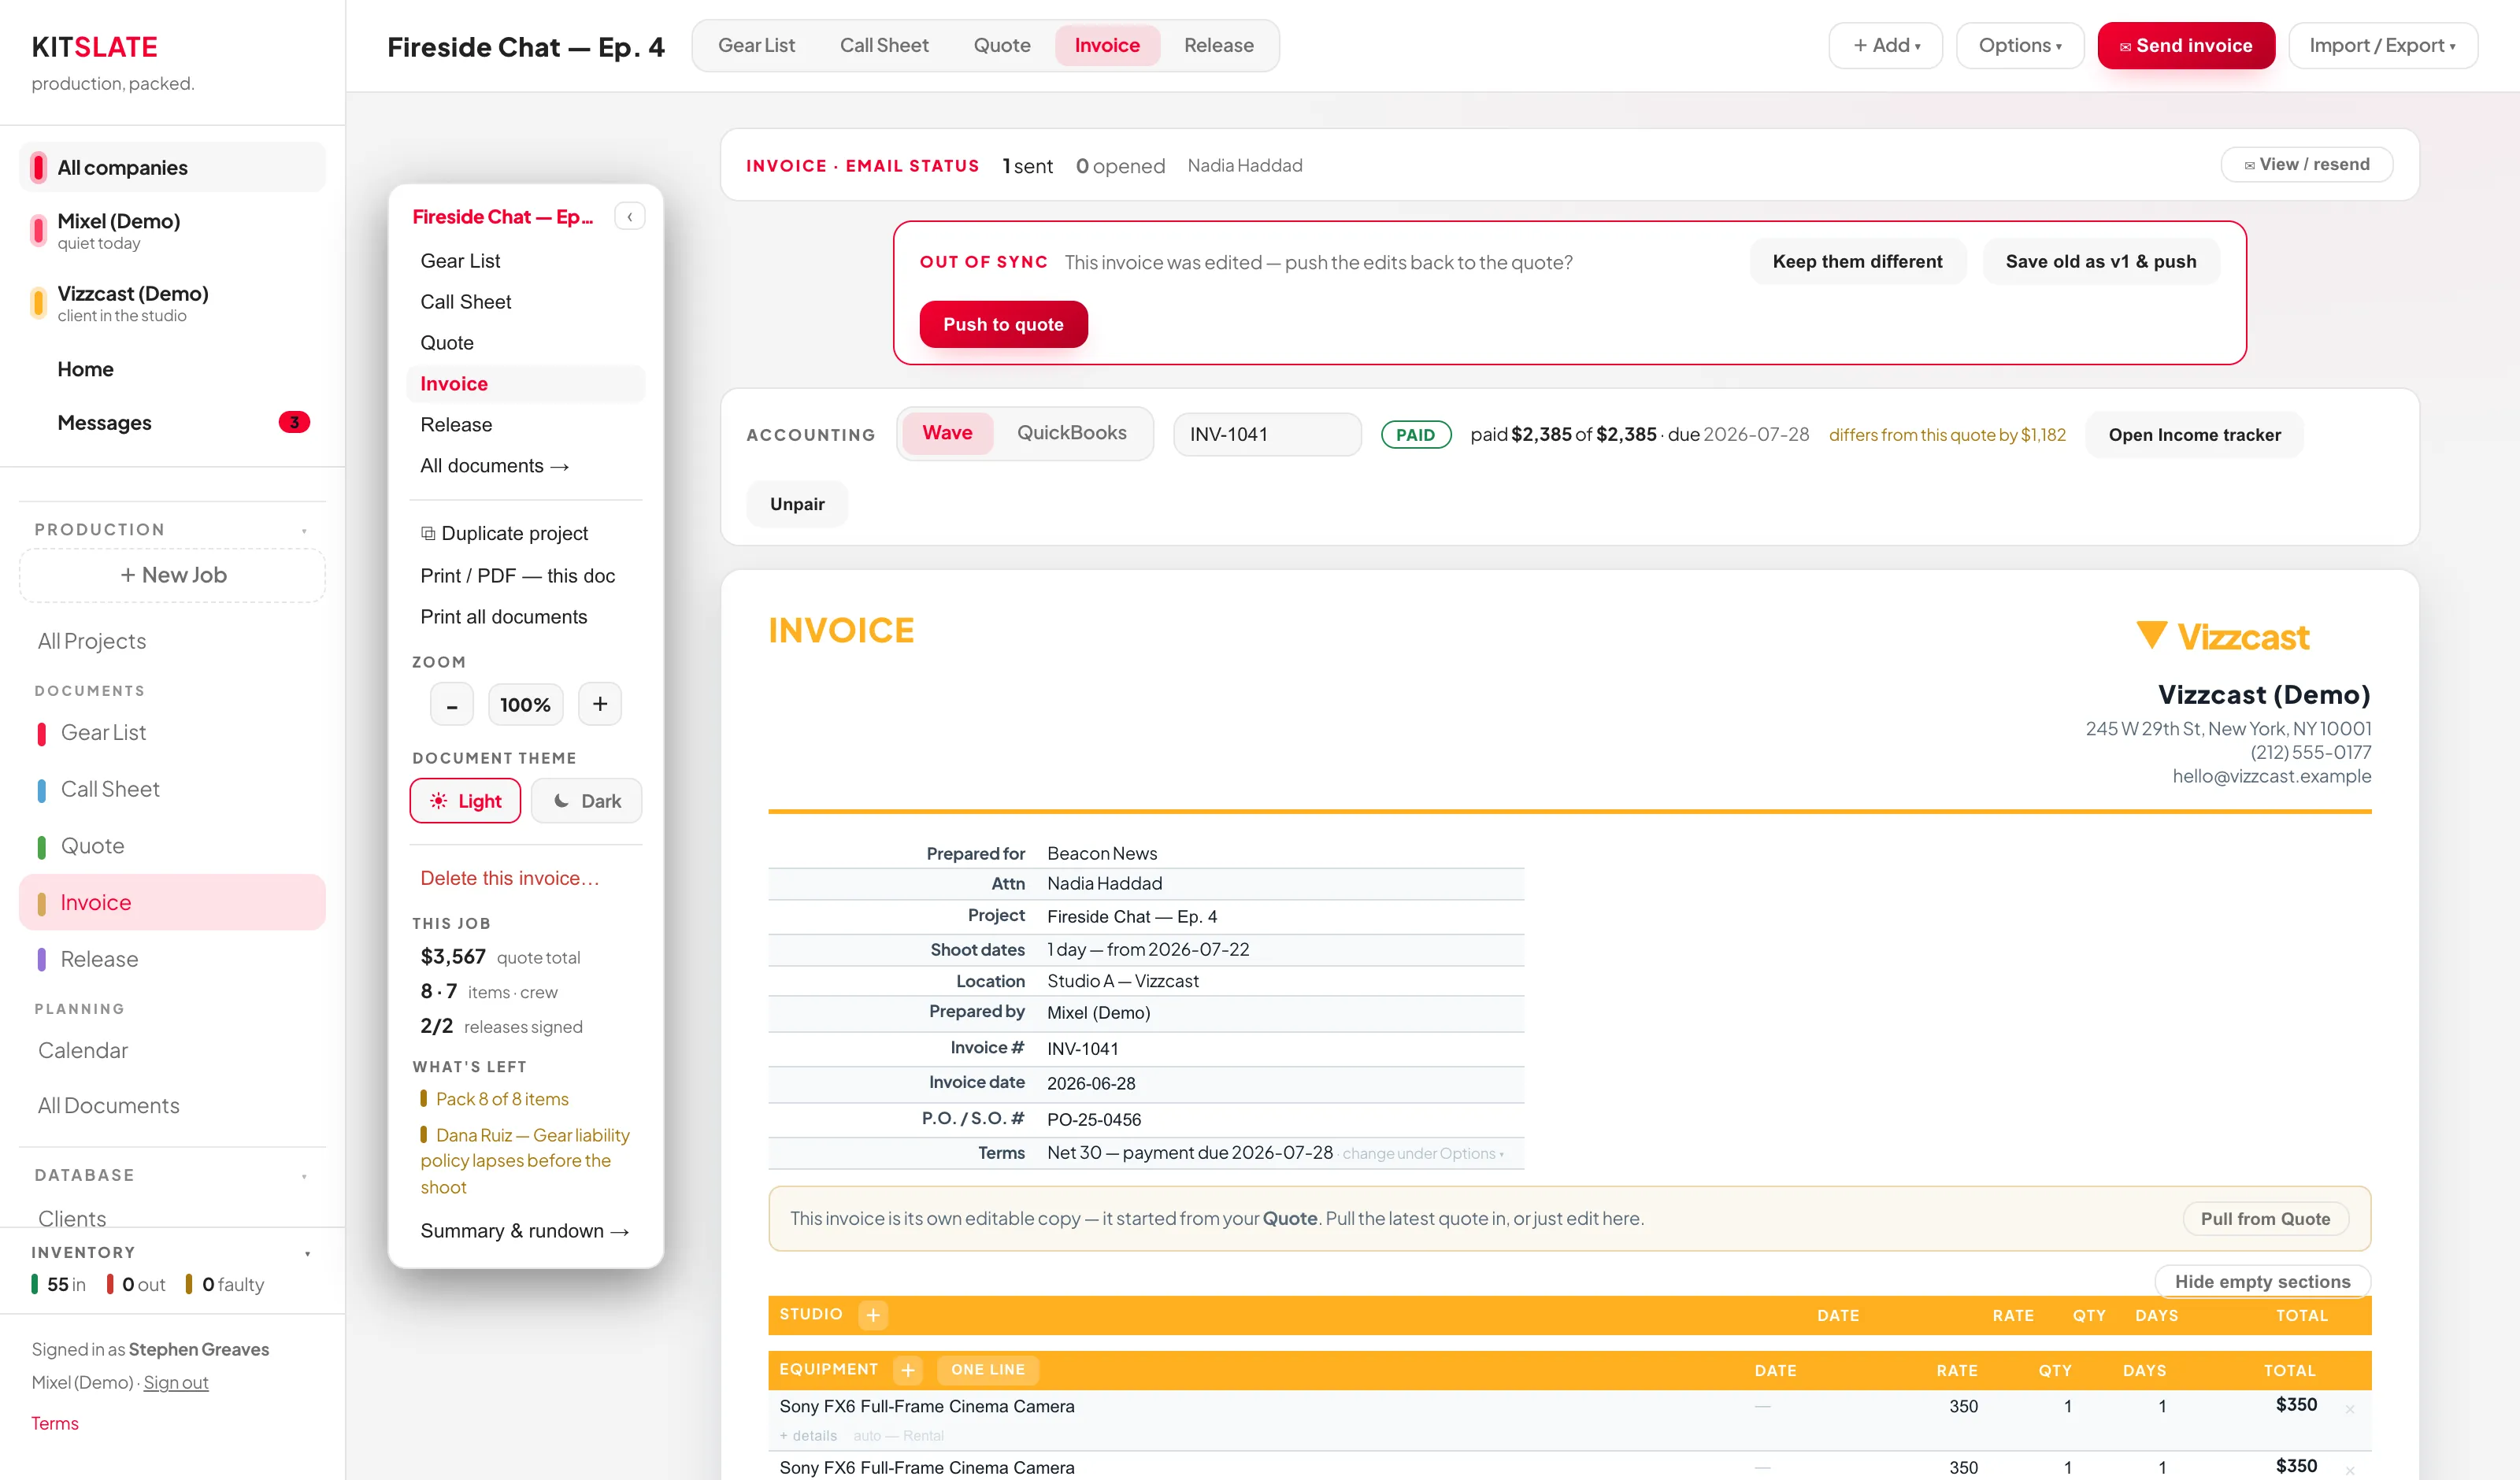Click Send invoice button
Image resolution: width=2520 pixels, height=1480 pixels.
point(2186,45)
